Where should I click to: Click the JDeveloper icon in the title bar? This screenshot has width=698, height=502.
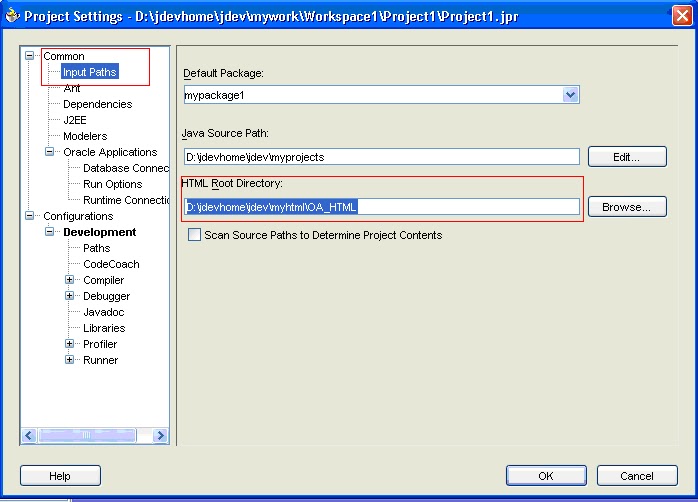click(x=12, y=16)
